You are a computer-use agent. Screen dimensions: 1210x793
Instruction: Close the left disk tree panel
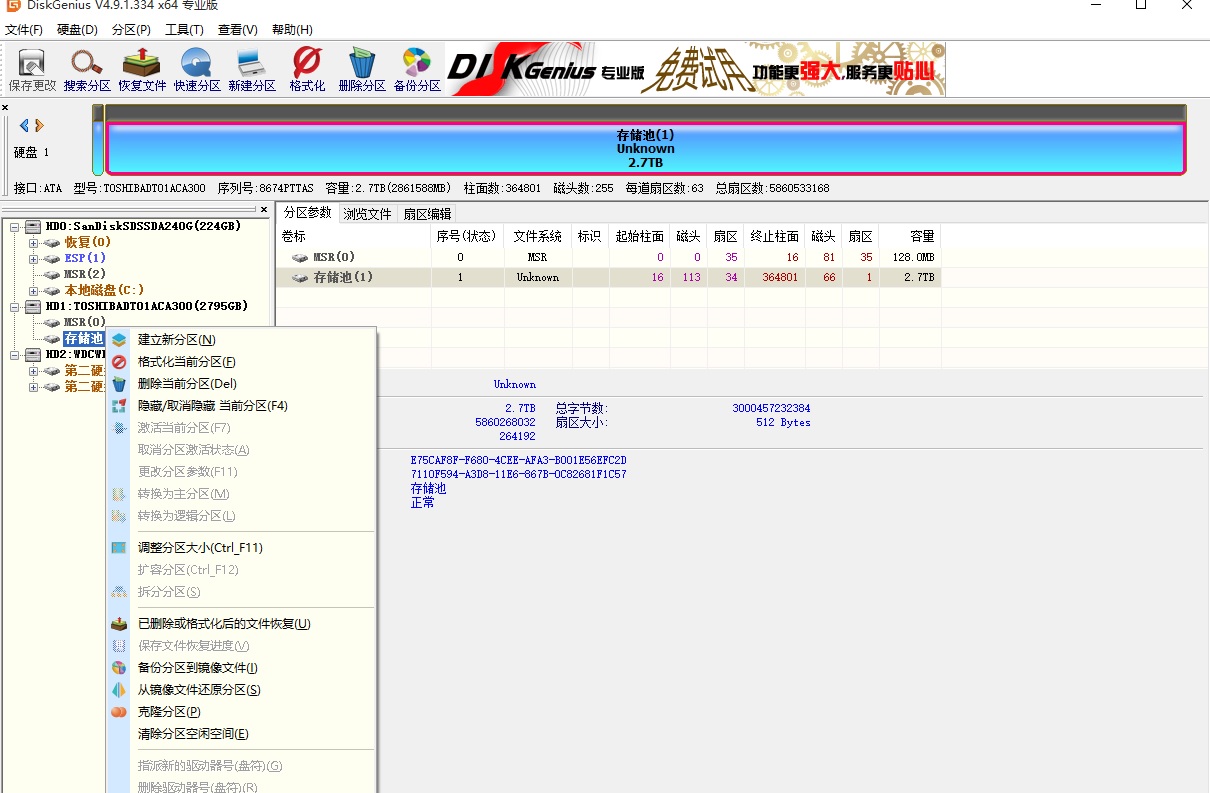pos(265,210)
